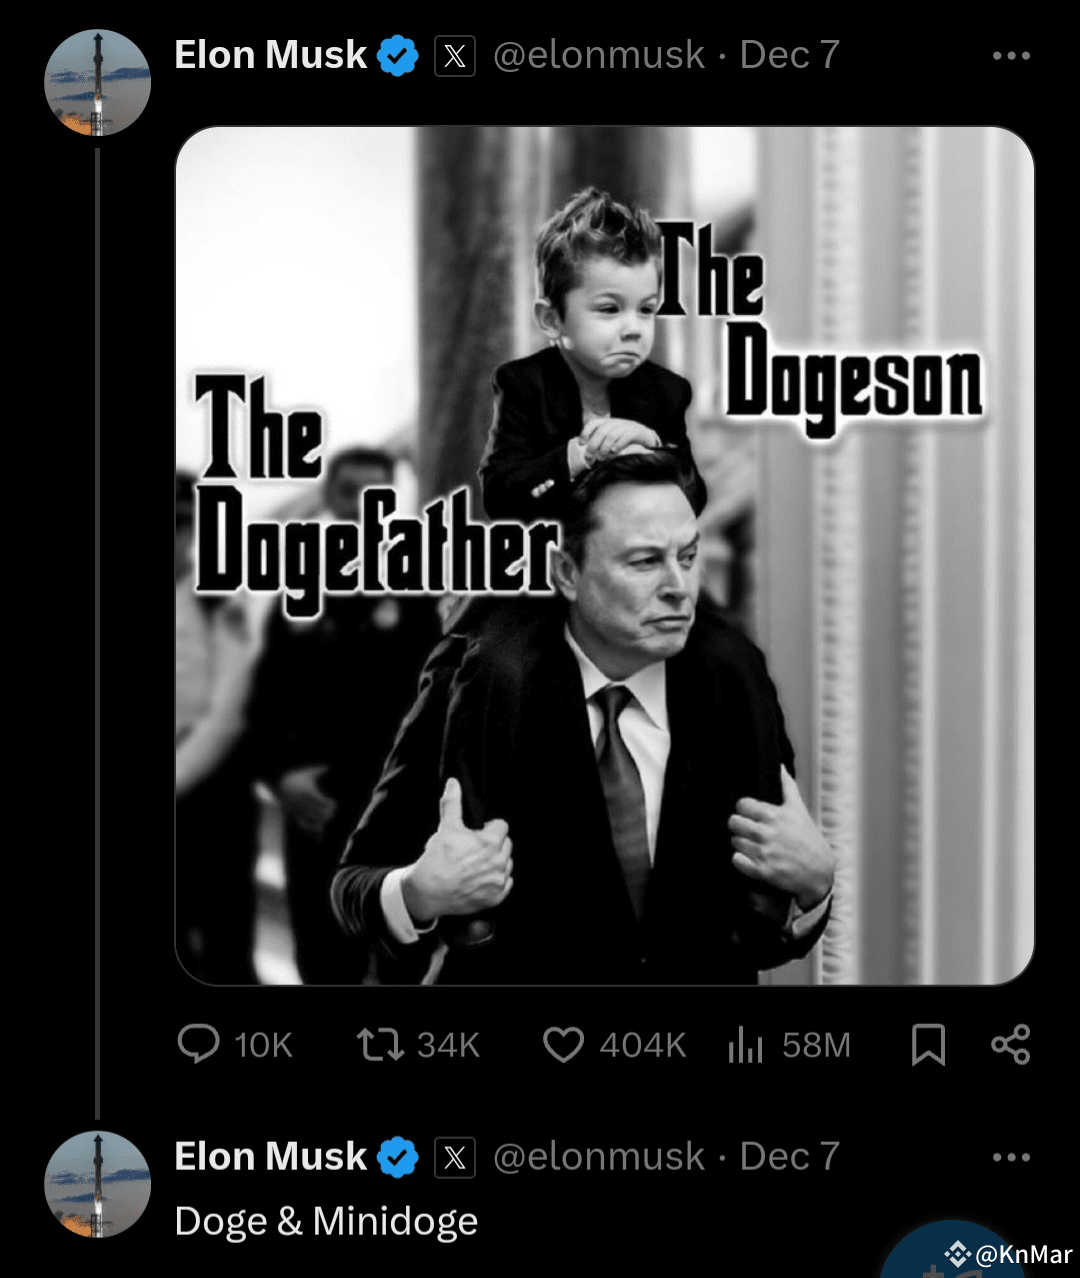Screen dimensions: 1080x1278
Task: Click the X affiliation badge on the first post
Action: point(455,56)
